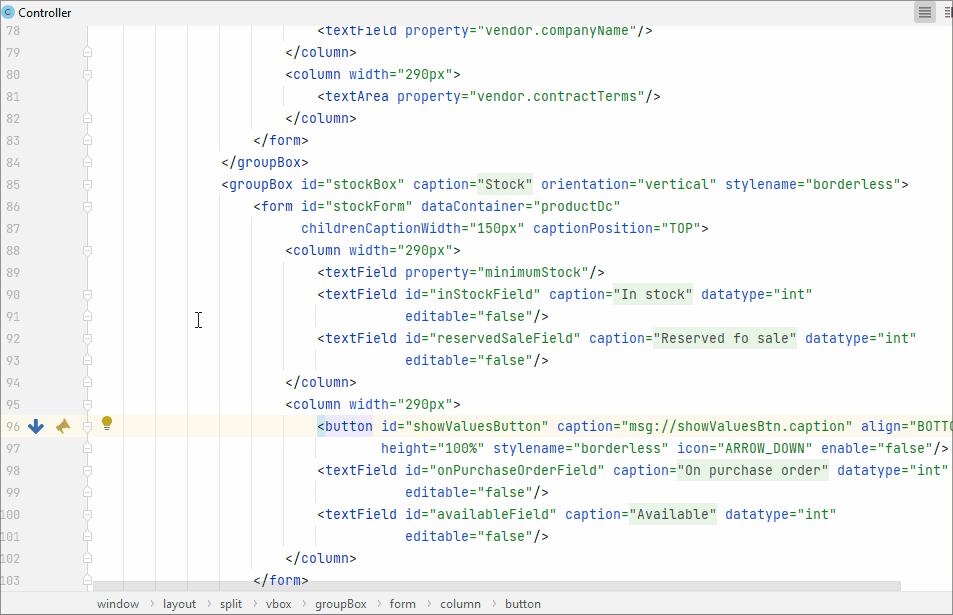Collapse the stockBox groupBox tag on line 85

point(87,184)
